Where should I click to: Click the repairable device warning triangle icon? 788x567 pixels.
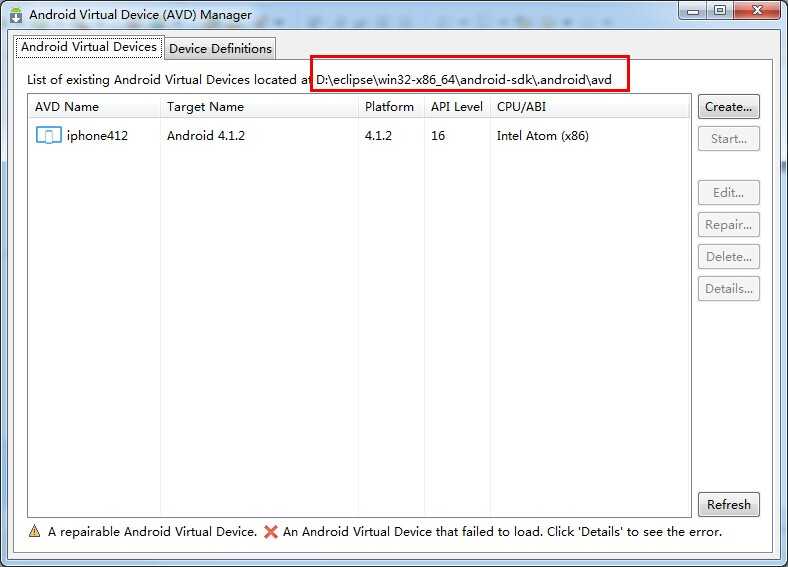tap(34, 531)
